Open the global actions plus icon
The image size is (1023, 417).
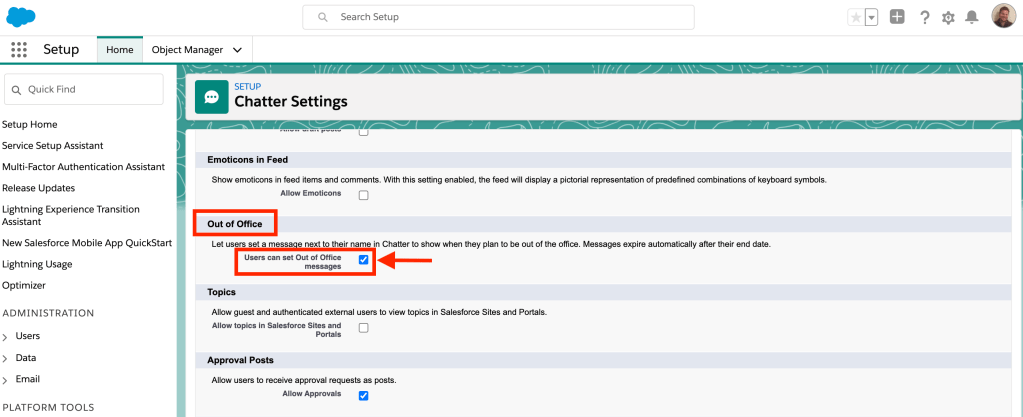point(897,17)
